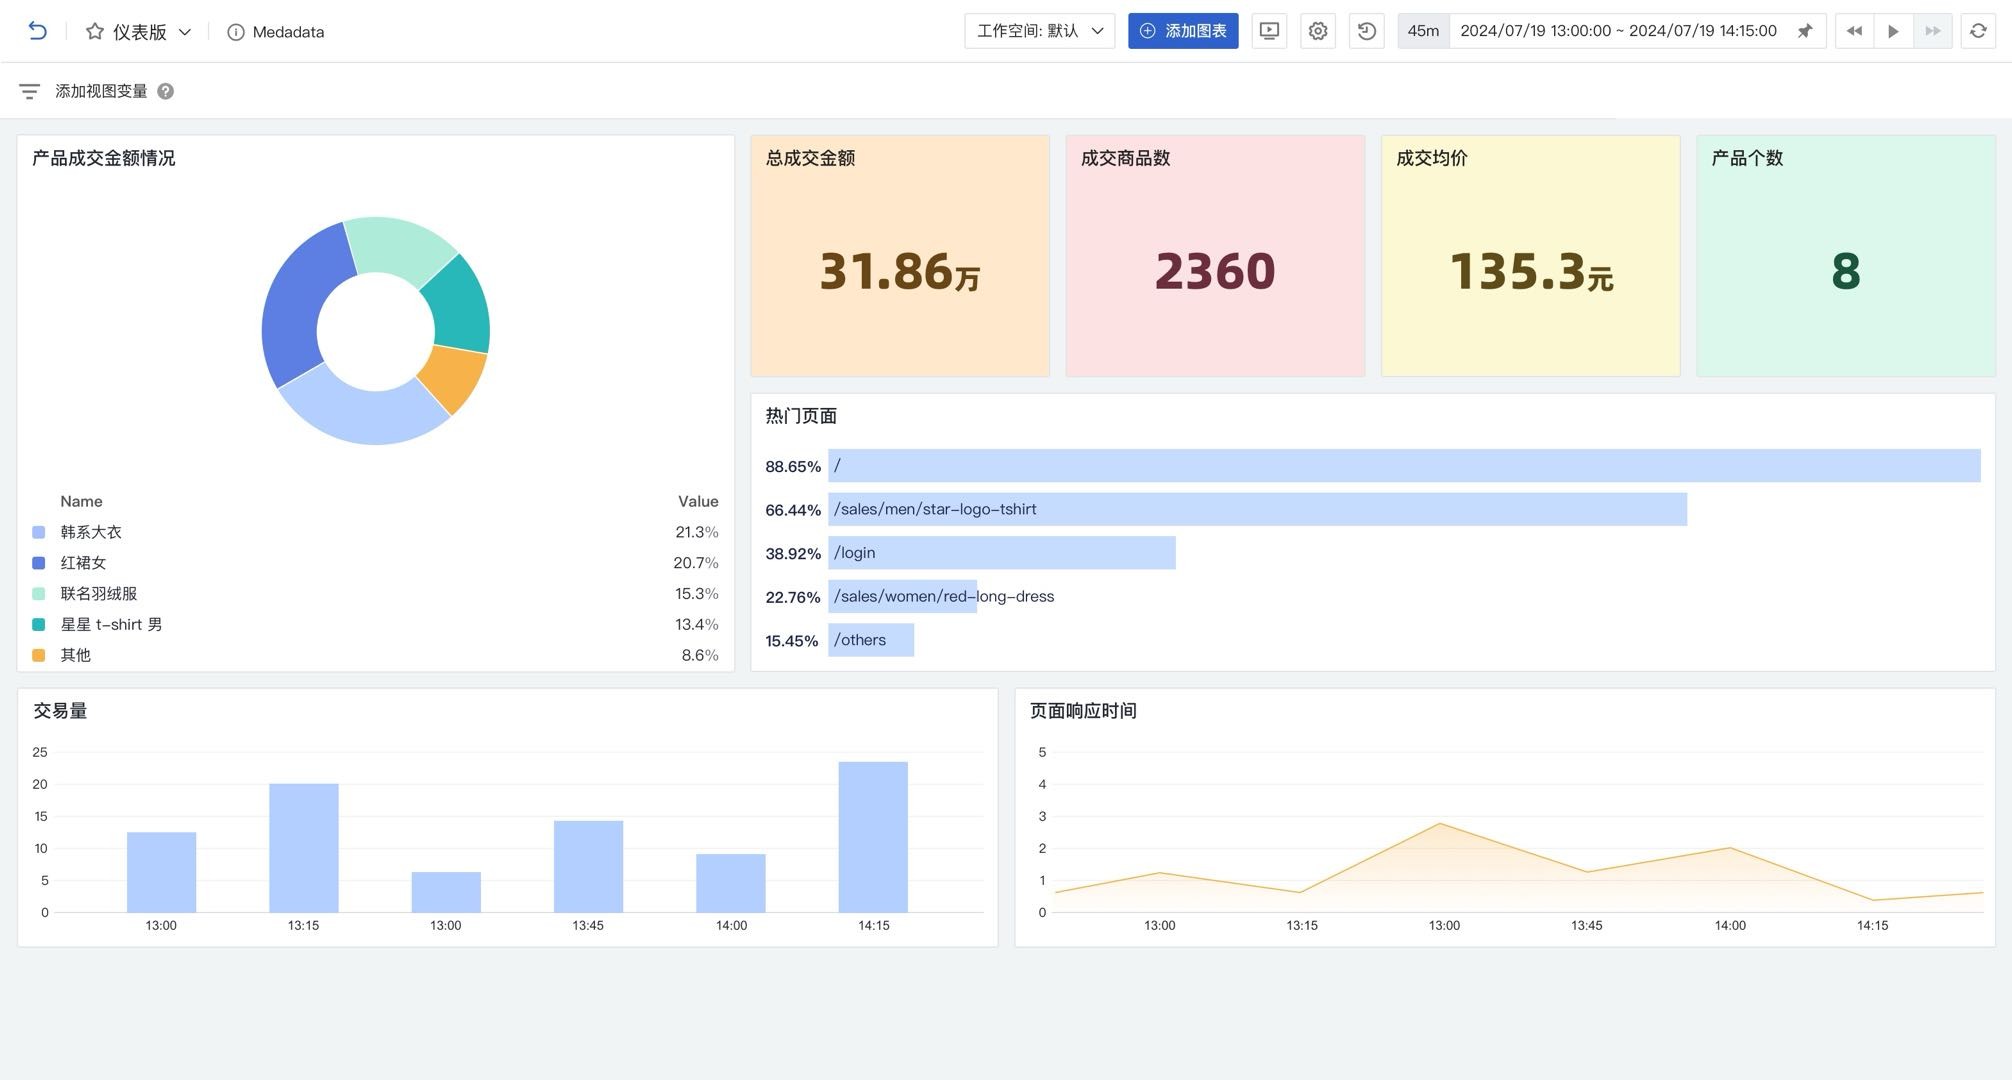Open dashboard settings gear icon
2012x1080 pixels.
(1318, 31)
